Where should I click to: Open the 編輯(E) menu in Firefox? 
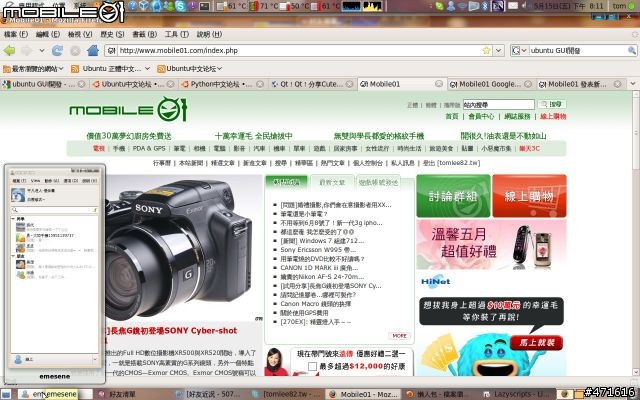pos(48,34)
